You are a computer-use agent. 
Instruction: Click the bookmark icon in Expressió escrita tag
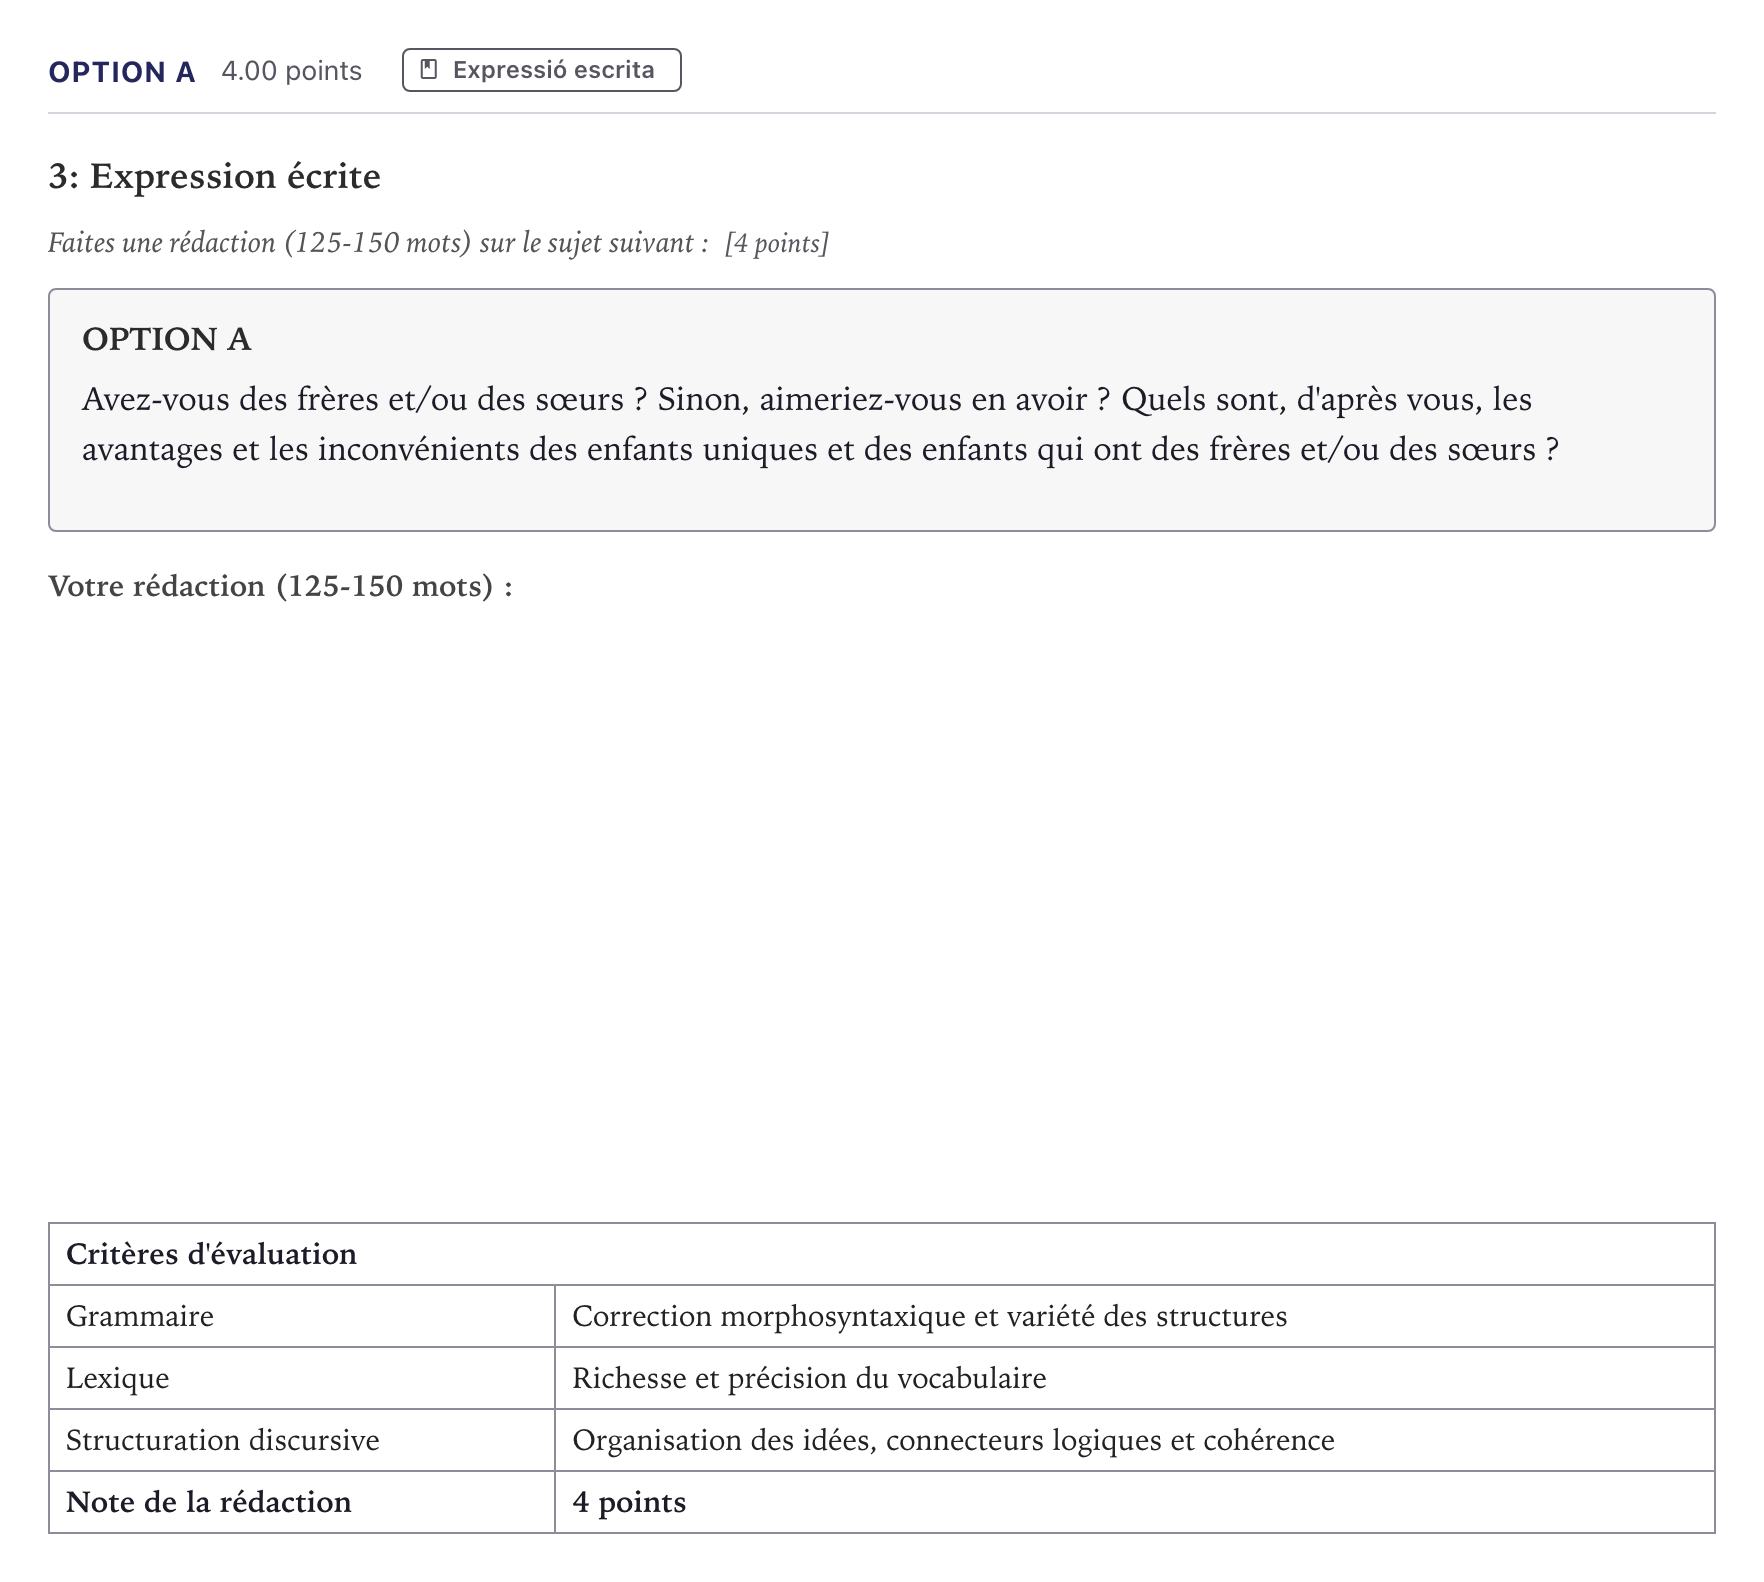click(429, 70)
